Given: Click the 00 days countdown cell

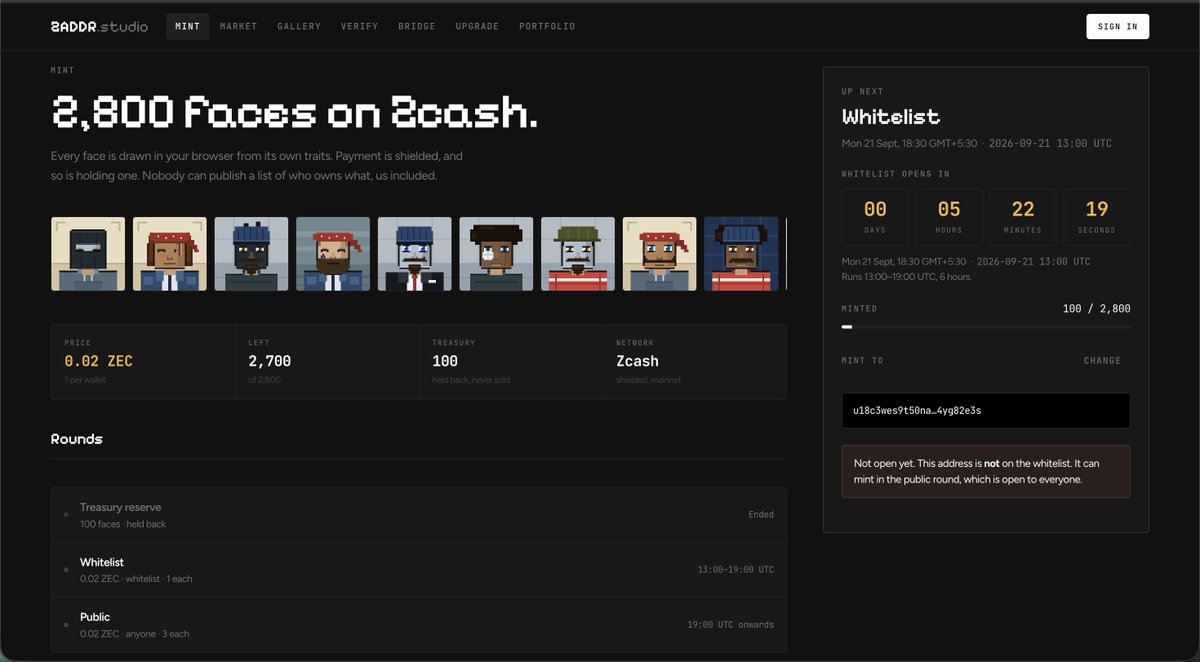Looking at the screenshot, I should (x=875, y=217).
